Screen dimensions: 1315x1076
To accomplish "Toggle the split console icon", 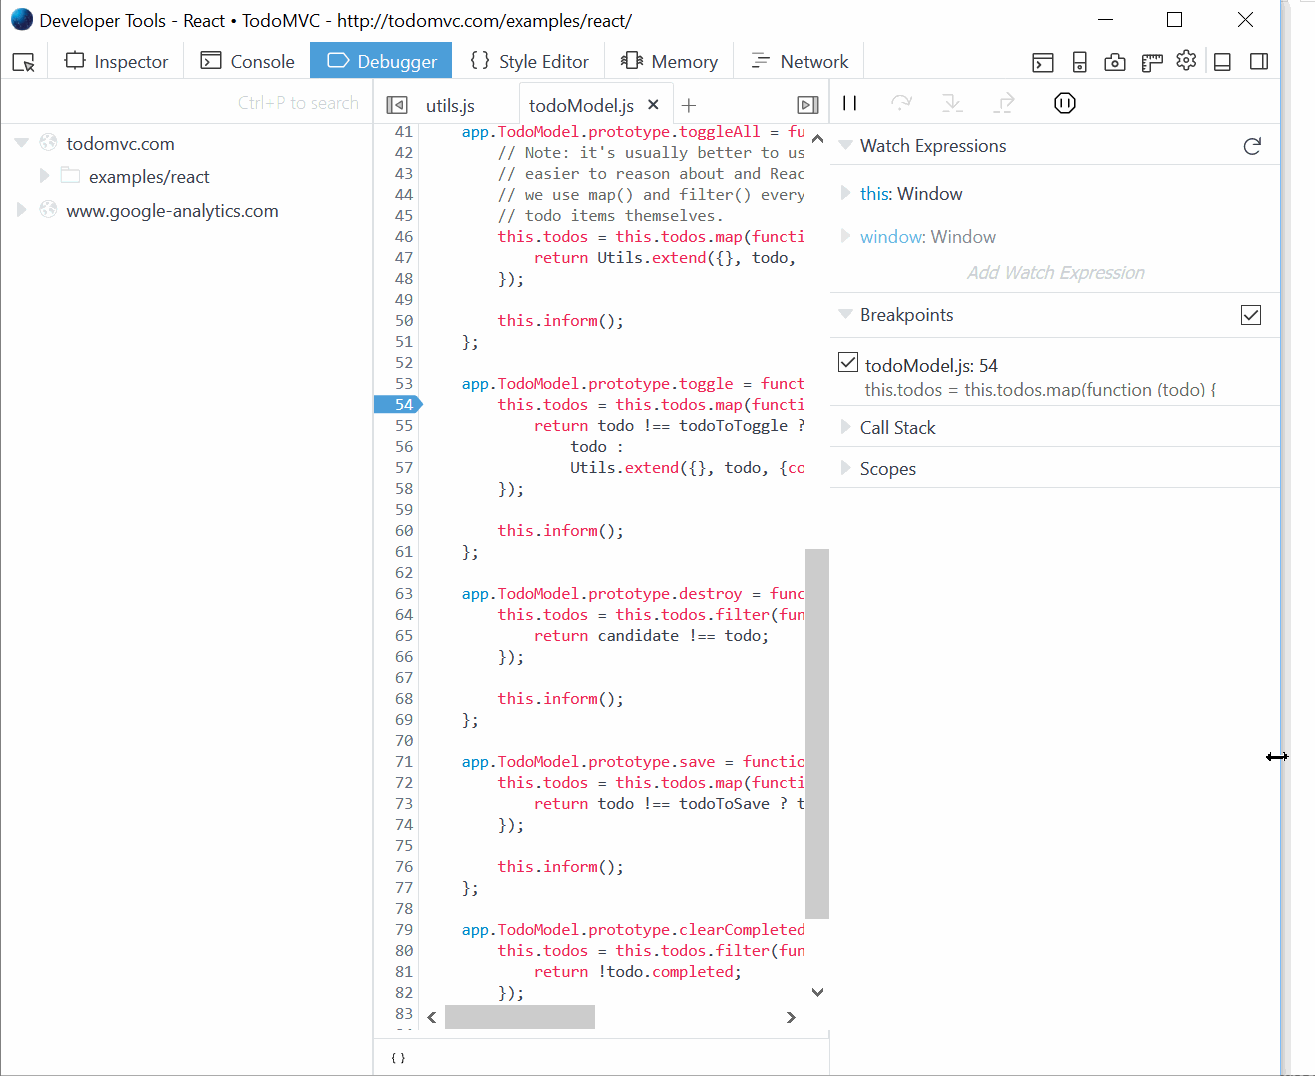I will pos(1043,62).
